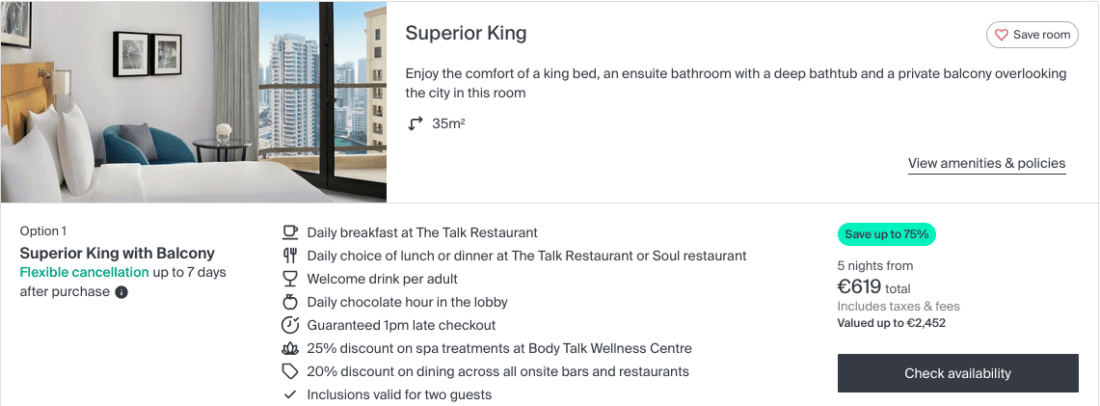Viewport: 1100px width, 406px height.
Task: Click the late checkout clock icon
Action: [290, 325]
